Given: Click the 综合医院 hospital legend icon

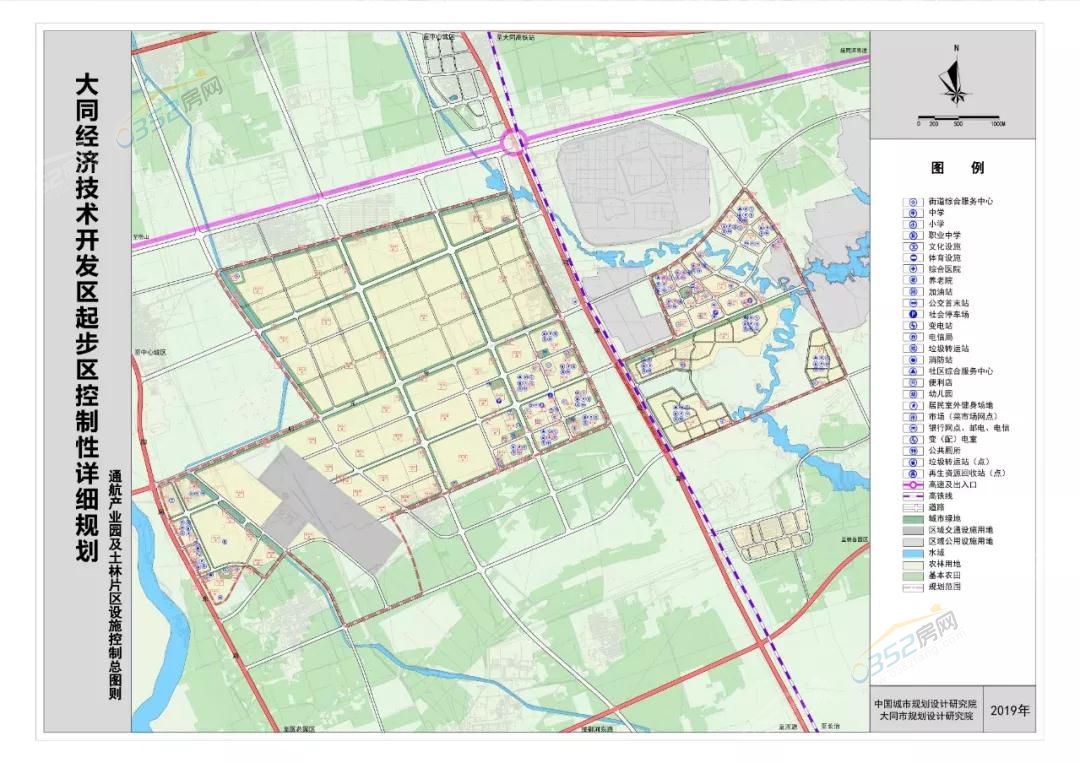Looking at the screenshot, I should click(912, 269).
